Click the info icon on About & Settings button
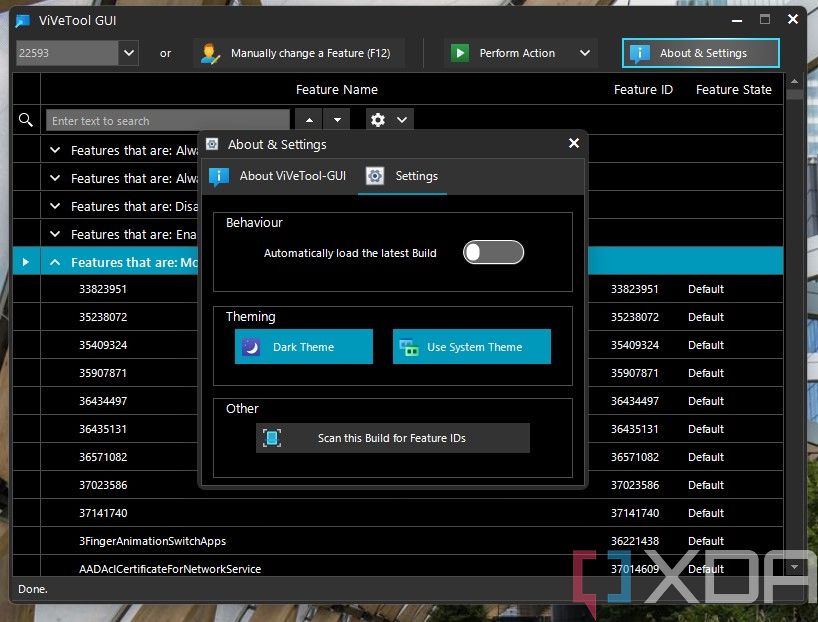 coord(640,53)
